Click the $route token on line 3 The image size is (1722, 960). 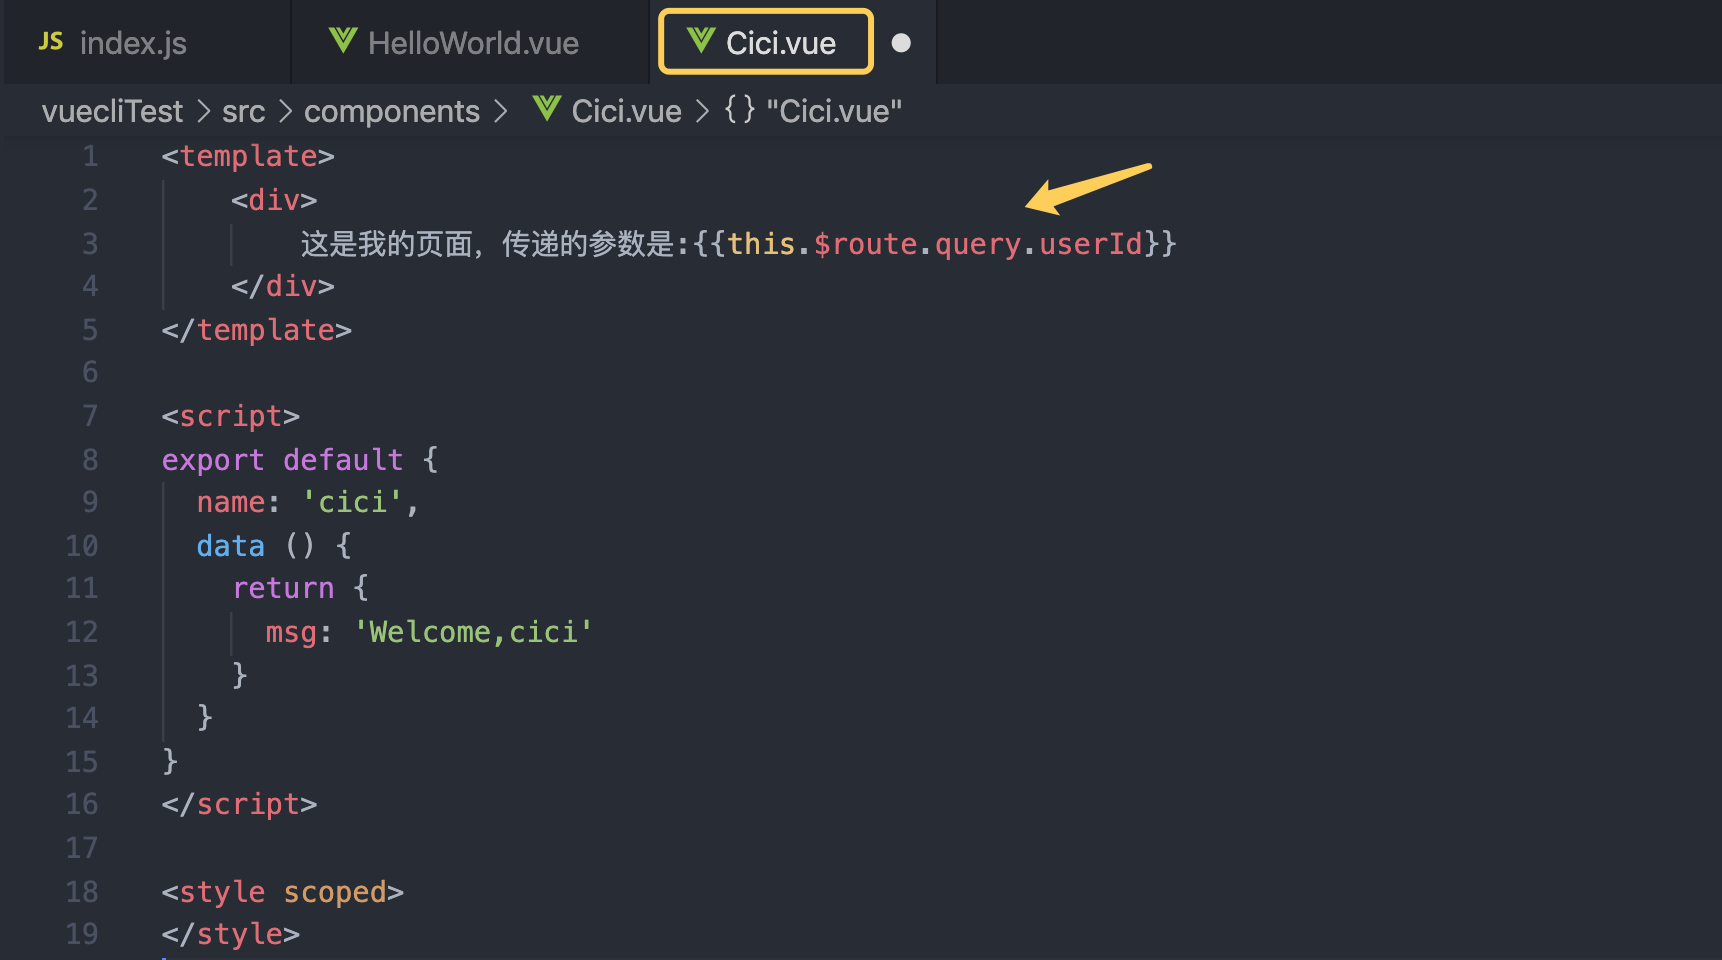tap(865, 244)
